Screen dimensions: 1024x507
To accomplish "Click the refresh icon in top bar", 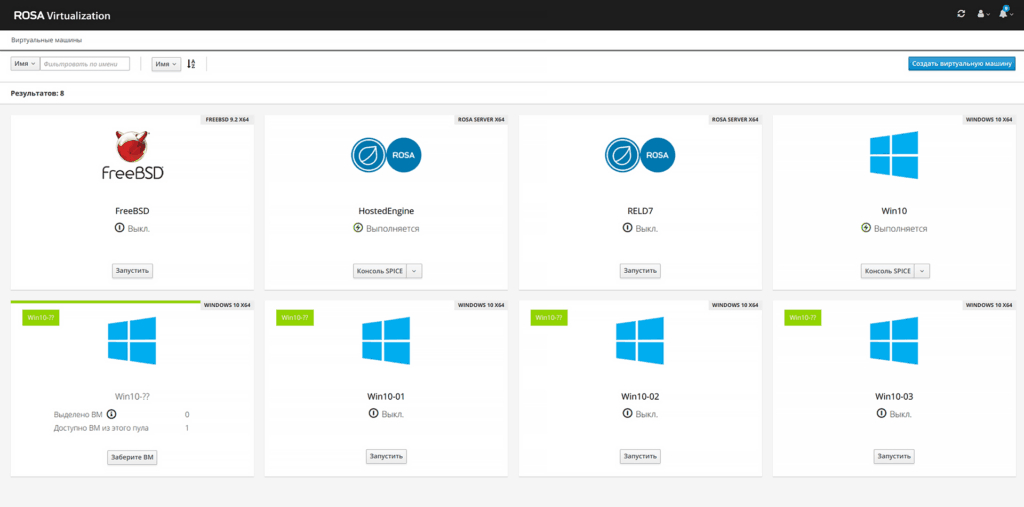I will click(961, 14).
